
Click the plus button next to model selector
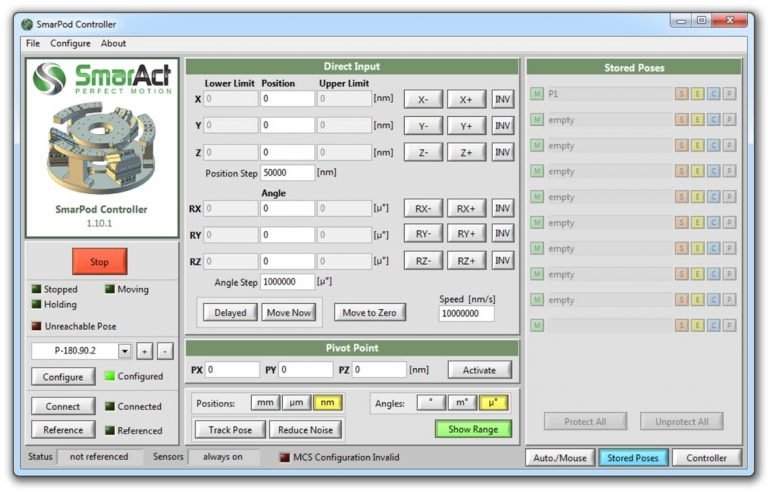click(144, 351)
